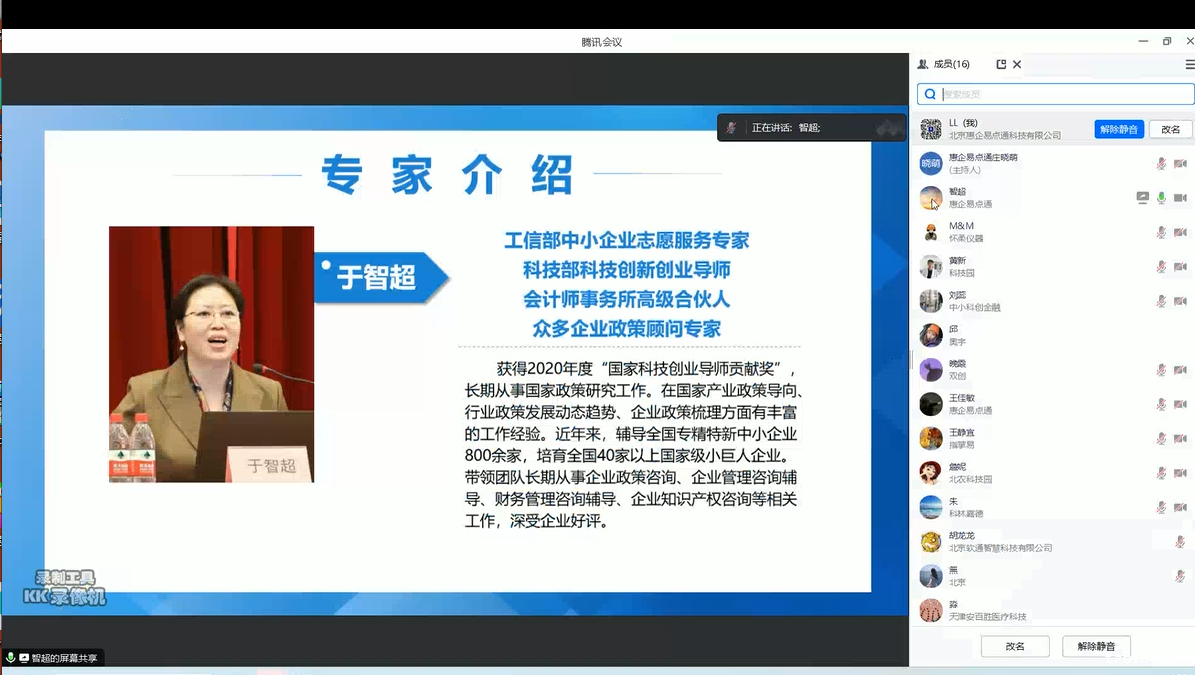Click 刘丽's camera-off icon
This screenshot has width=1195, height=675.
tap(1180, 301)
